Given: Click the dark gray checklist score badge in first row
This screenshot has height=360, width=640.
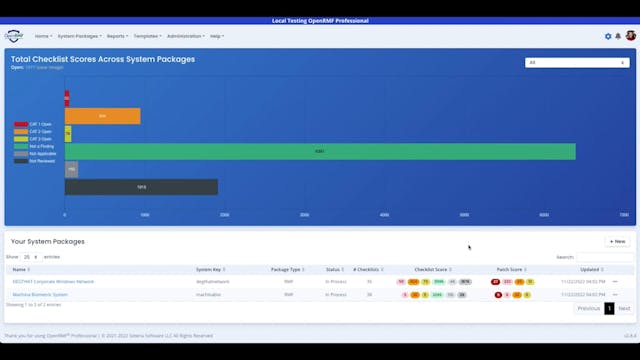Looking at the screenshot, I should click(x=465, y=282).
